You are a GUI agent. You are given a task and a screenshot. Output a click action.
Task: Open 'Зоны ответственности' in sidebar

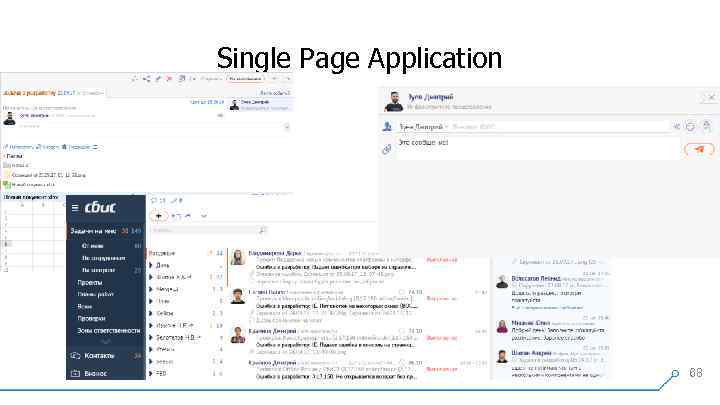[x=108, y=331]
